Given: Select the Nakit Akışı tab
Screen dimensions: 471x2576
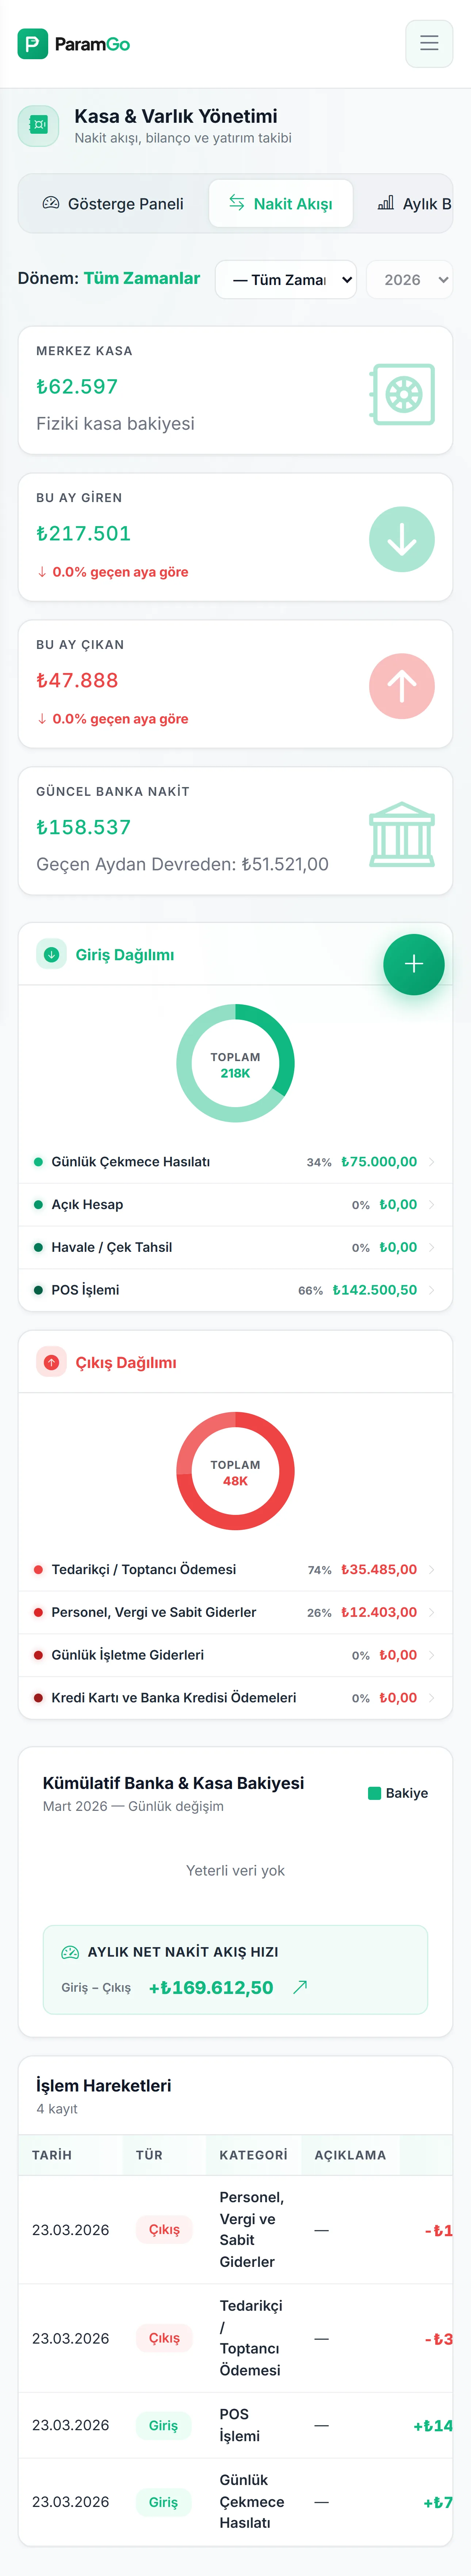Looking at the screenshot, I should [x=281, y=204].
